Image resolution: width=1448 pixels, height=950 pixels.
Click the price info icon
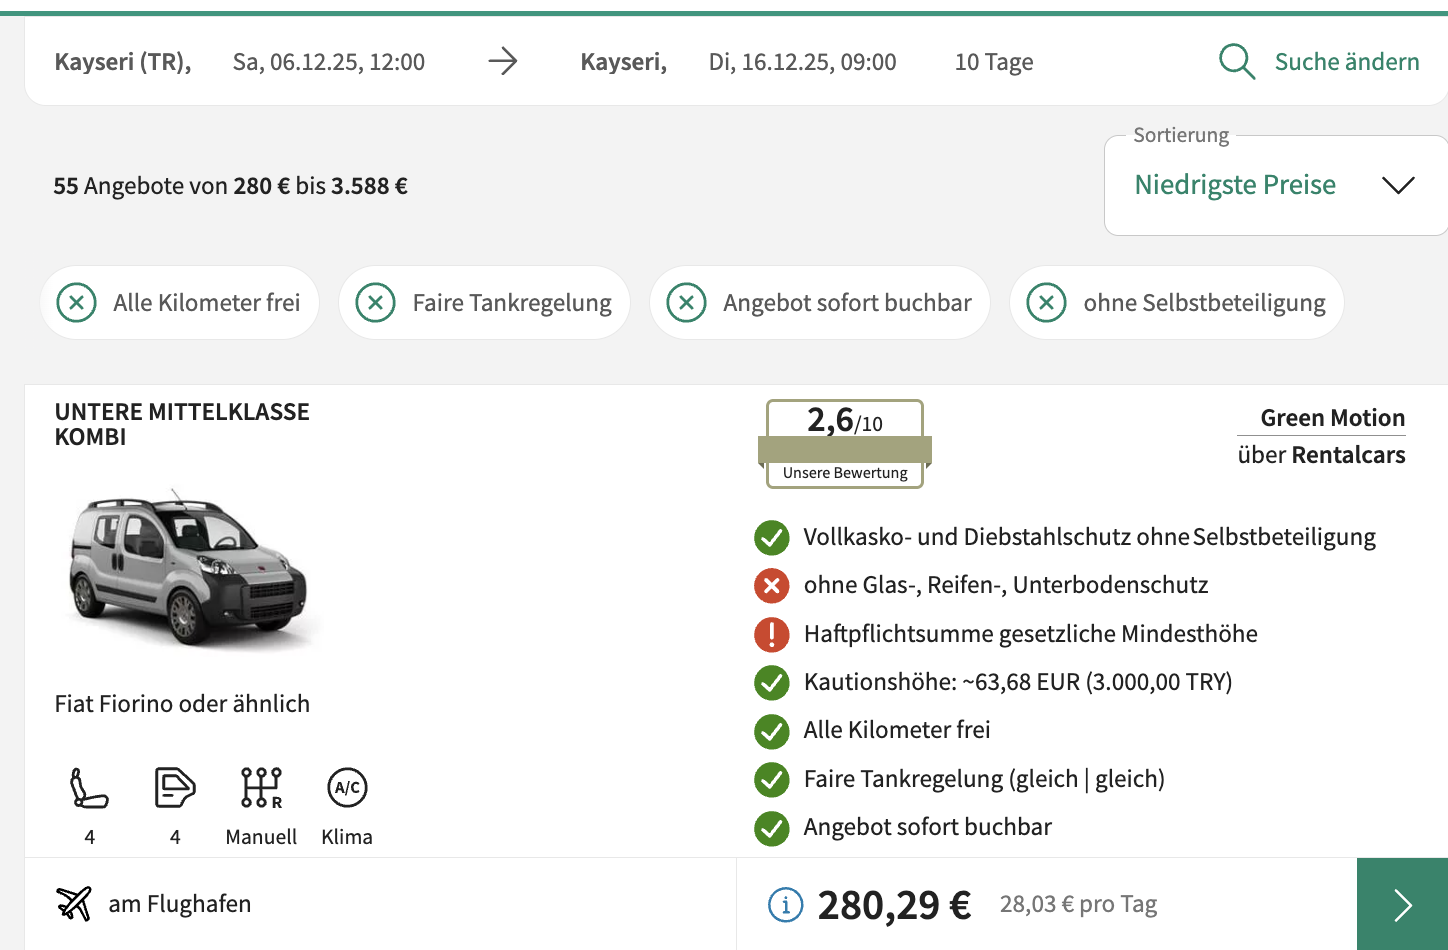pyautogui.click(x=786, y=905)
